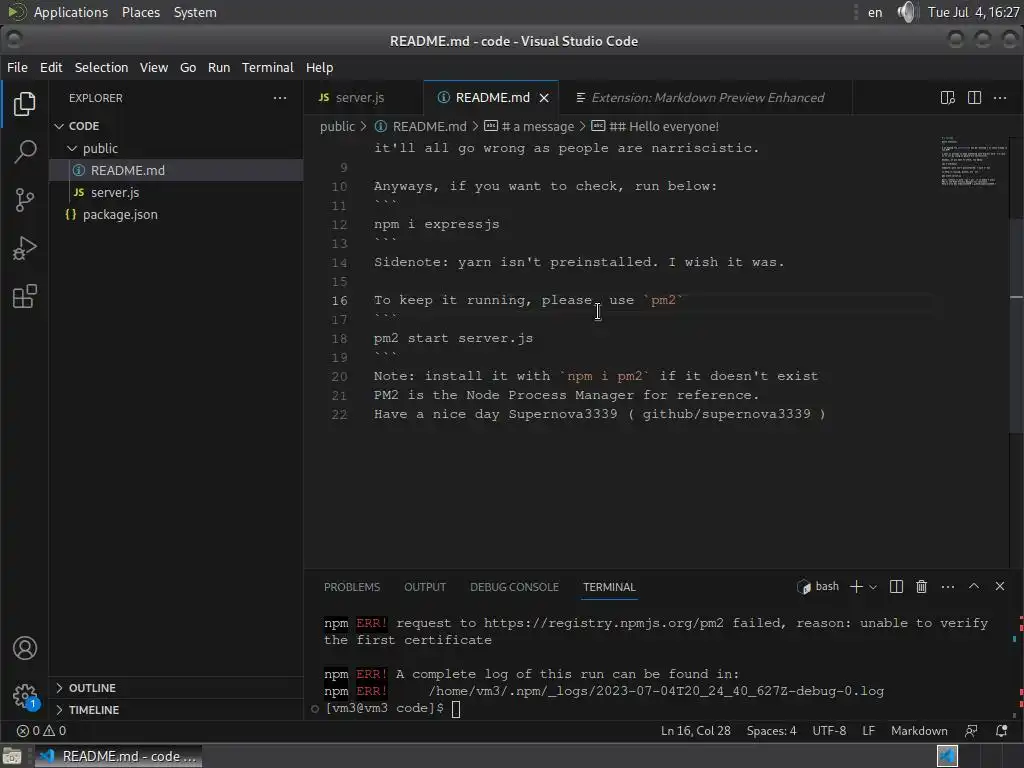Open server.js in explorer tree
1024x768 pixels.
[x=176, y=193]
